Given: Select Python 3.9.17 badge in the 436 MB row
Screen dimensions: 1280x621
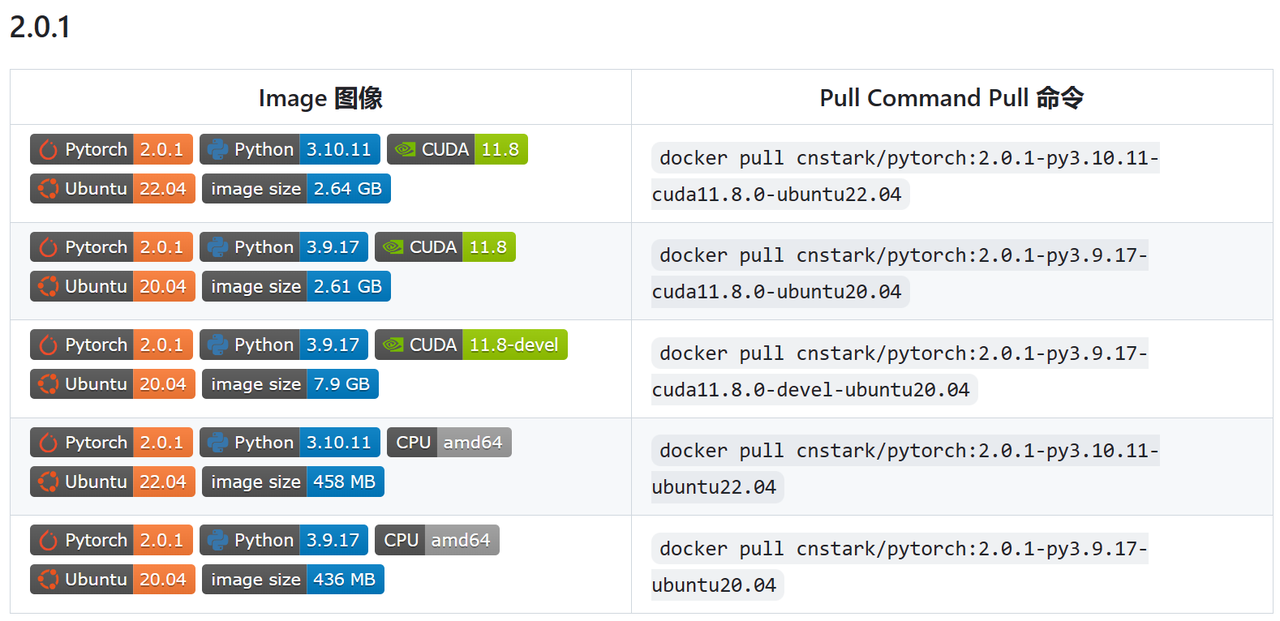Looking at the screenshot, I should click(x=284, y=540).
